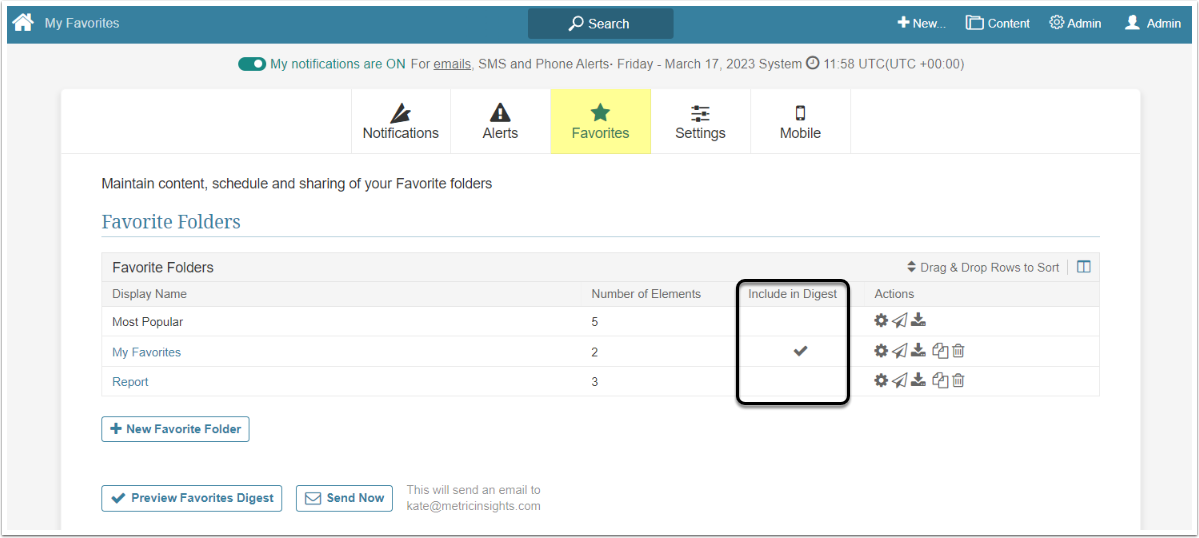Download the Report folder
The width and height of the screenshot is (1199, 538).
[918, 381]
